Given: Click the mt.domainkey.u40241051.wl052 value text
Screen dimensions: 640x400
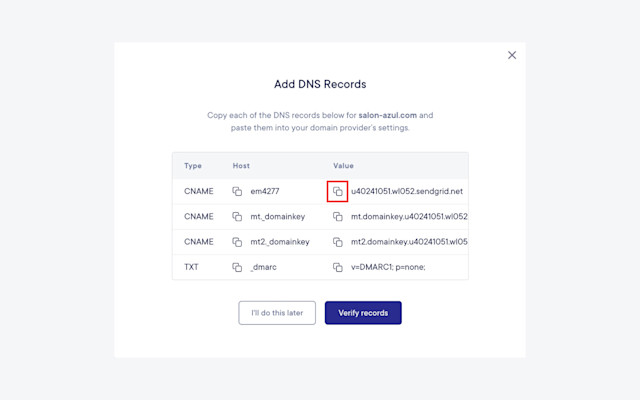Looking at the screenshot, I should pyautogui.click(x=409, y=217).
